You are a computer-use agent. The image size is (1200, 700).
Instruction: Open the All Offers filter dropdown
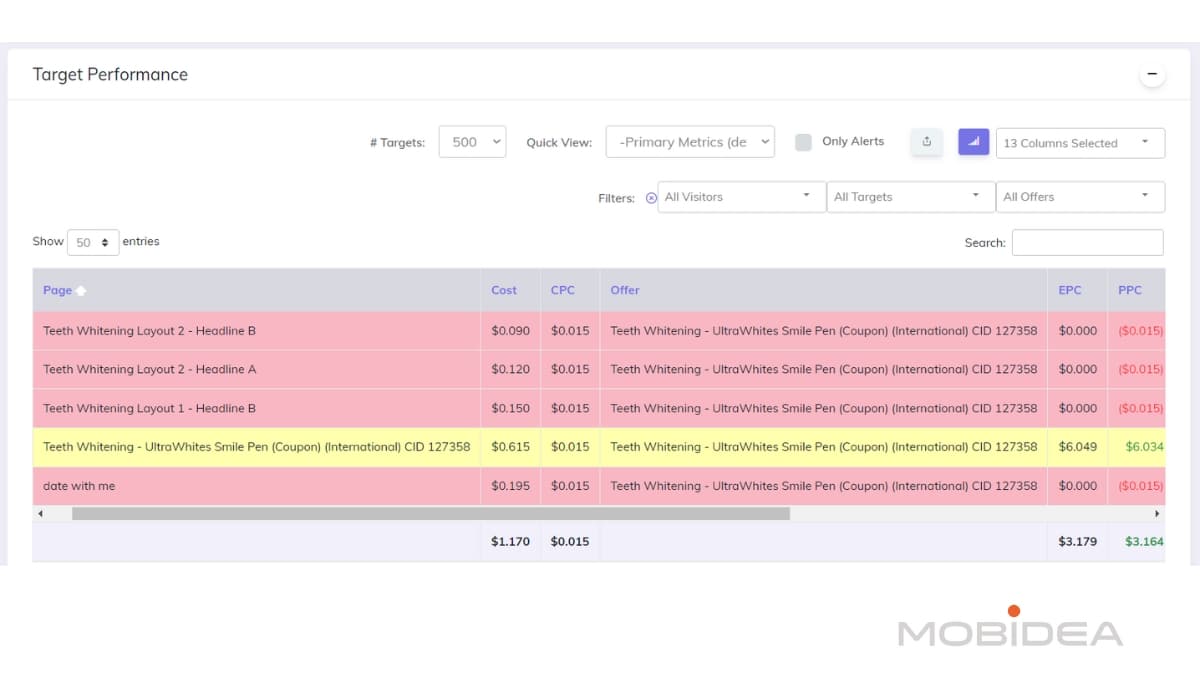pyautogui.click(x=1080, y=197)
